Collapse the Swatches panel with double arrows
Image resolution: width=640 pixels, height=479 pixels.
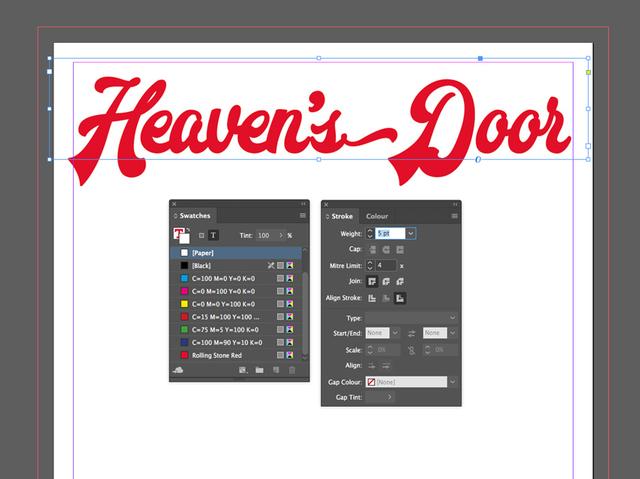(303, 204)
